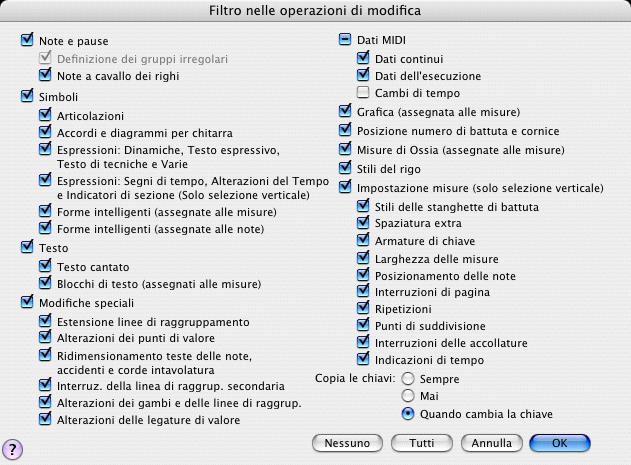Viewport: 631px width, 465px height.
Task: Uncheck the Stili del rigo checkbox
Action: [345, 168]
